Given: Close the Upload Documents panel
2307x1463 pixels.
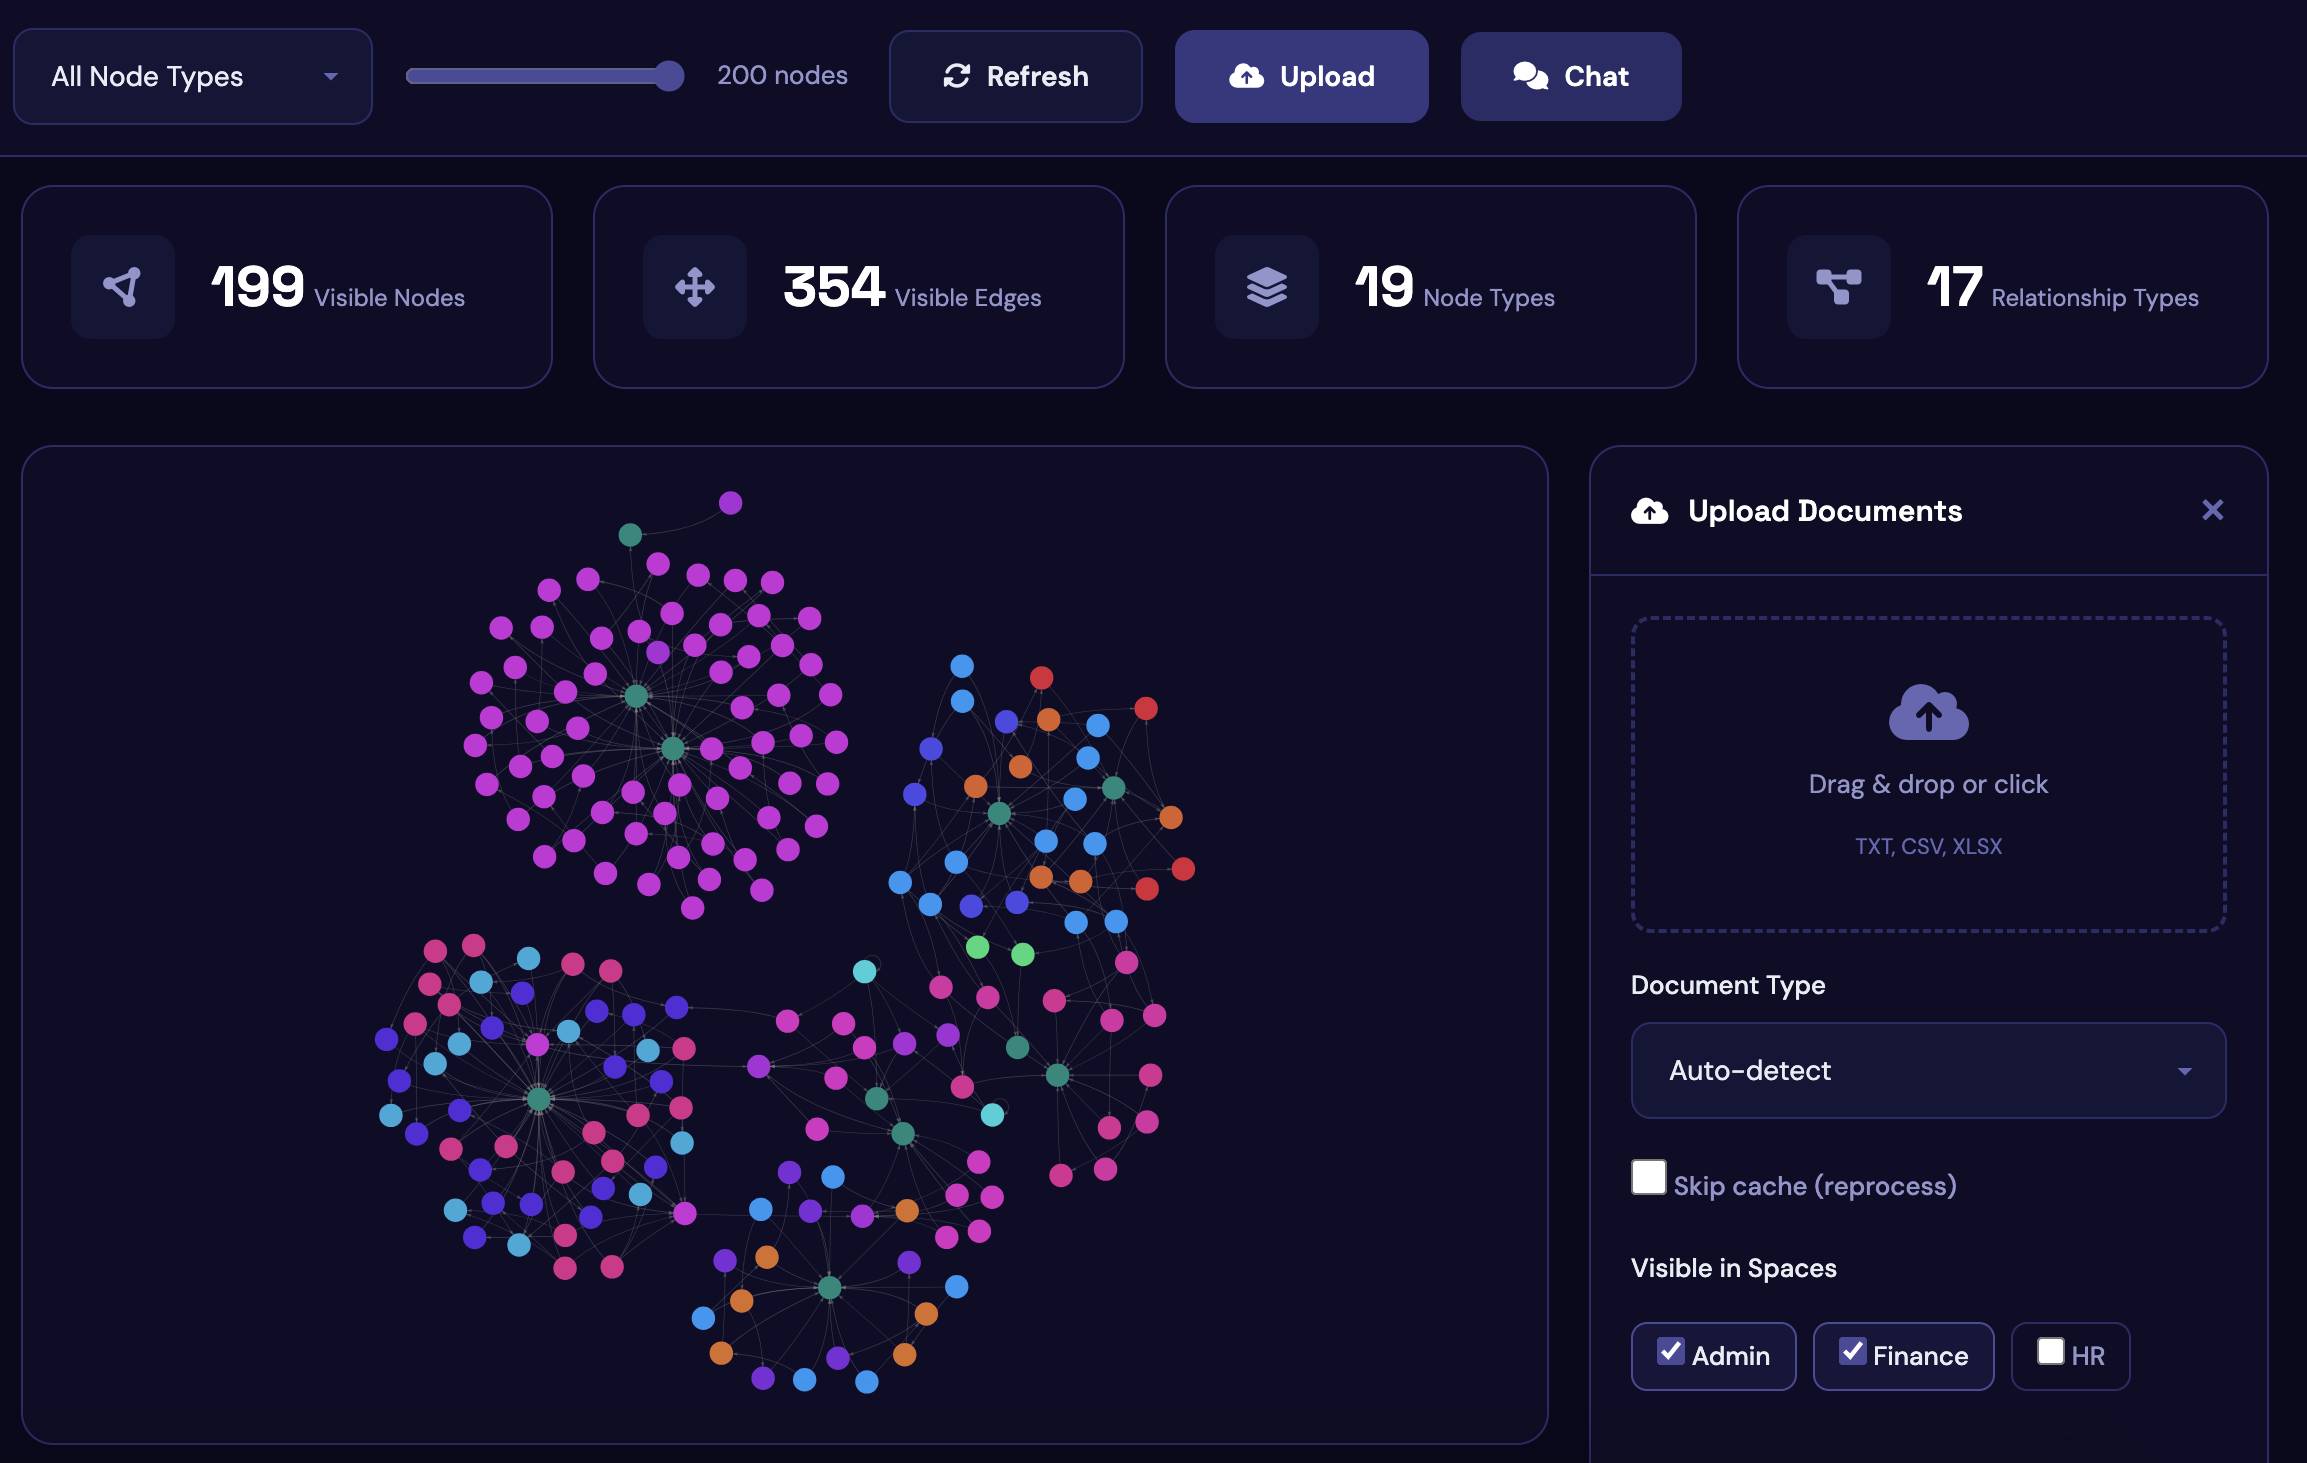Looking at the screenshot, I should tap(2212, 510).
